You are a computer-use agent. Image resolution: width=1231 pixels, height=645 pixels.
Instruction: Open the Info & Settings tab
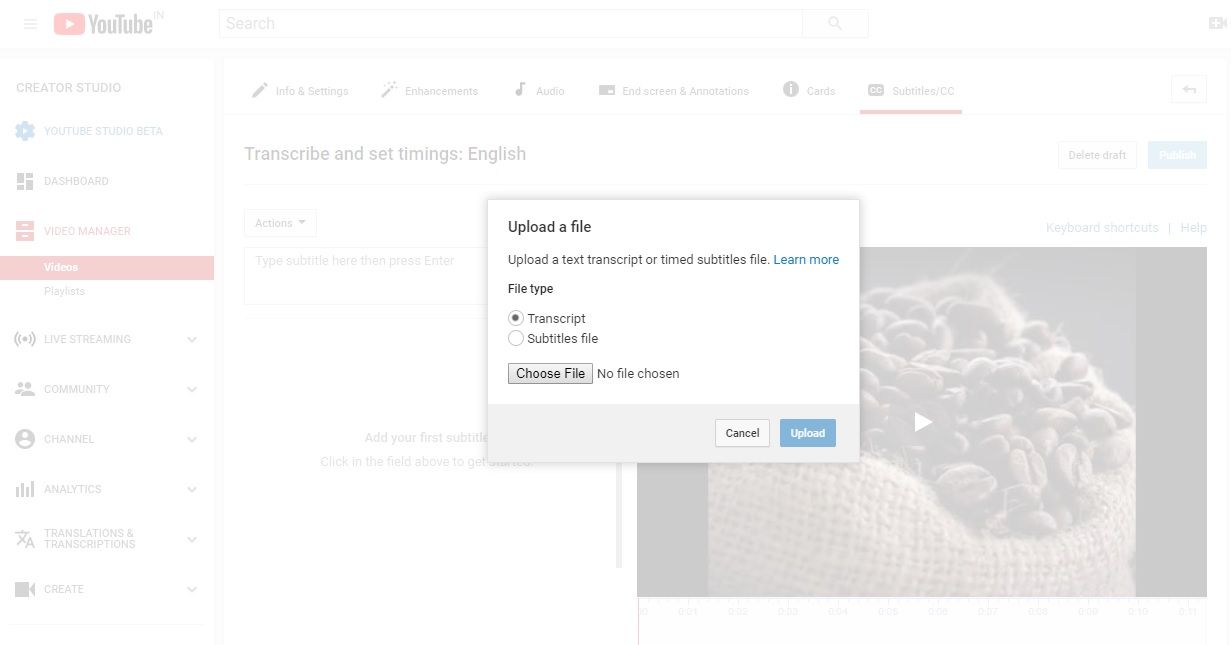(x=300, y=91)
